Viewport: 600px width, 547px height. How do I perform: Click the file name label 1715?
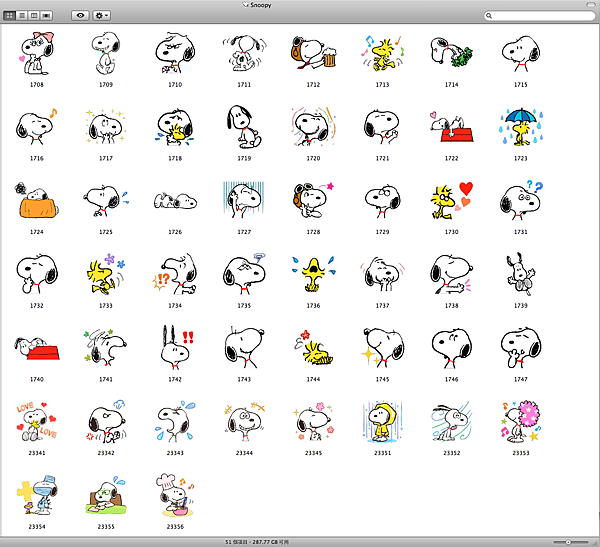pos(521,85)
